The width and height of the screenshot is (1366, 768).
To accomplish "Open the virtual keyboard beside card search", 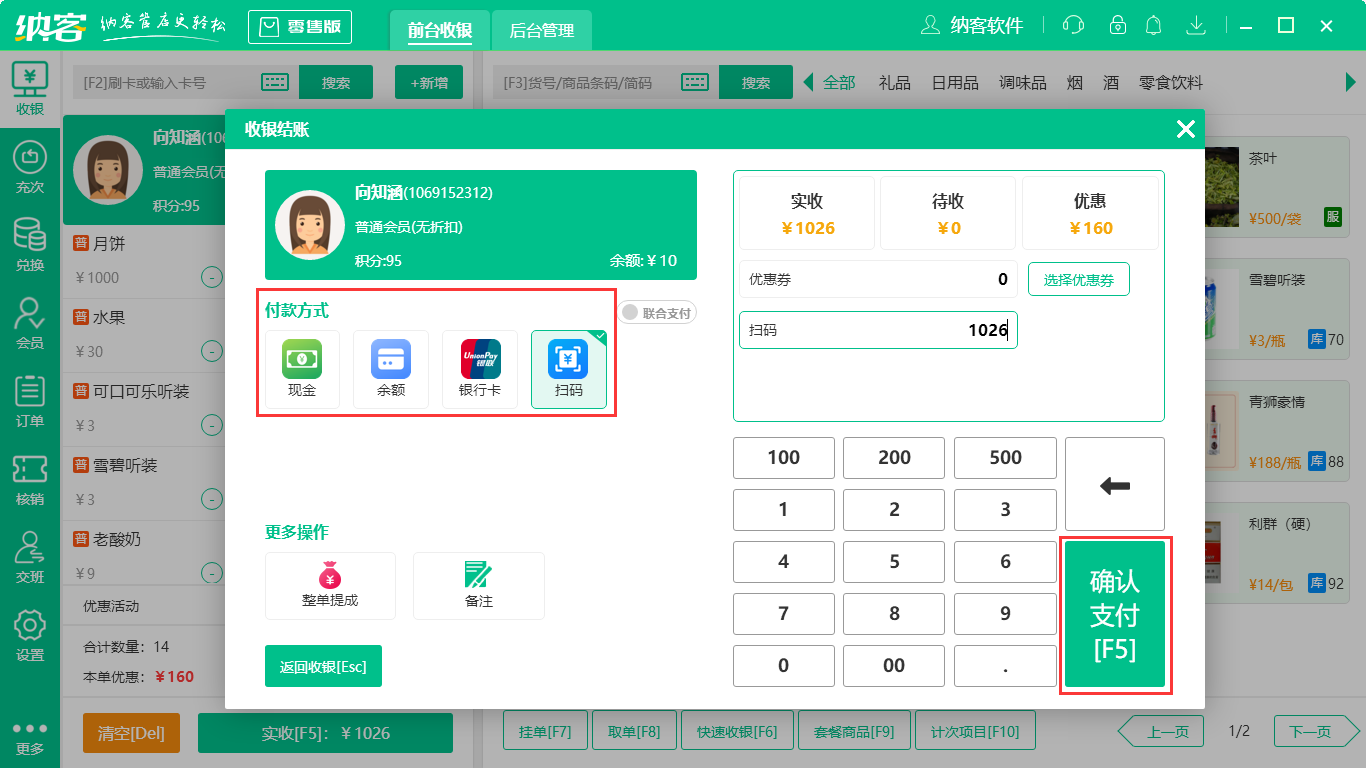I will pyautogui.click(x=275, y=82).
